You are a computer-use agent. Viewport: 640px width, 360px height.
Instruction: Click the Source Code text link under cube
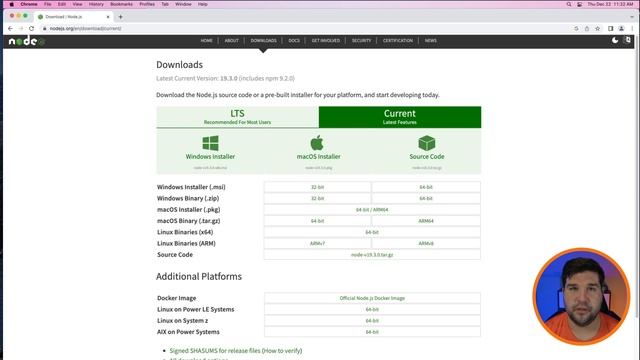pos(427,156)
